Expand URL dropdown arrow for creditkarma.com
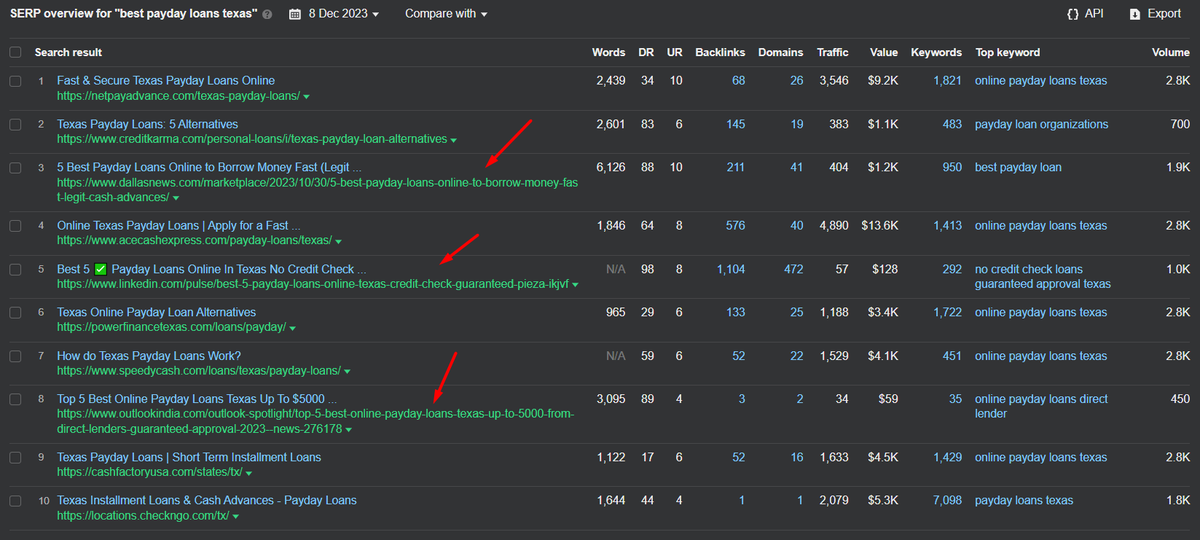 [454, 141]
